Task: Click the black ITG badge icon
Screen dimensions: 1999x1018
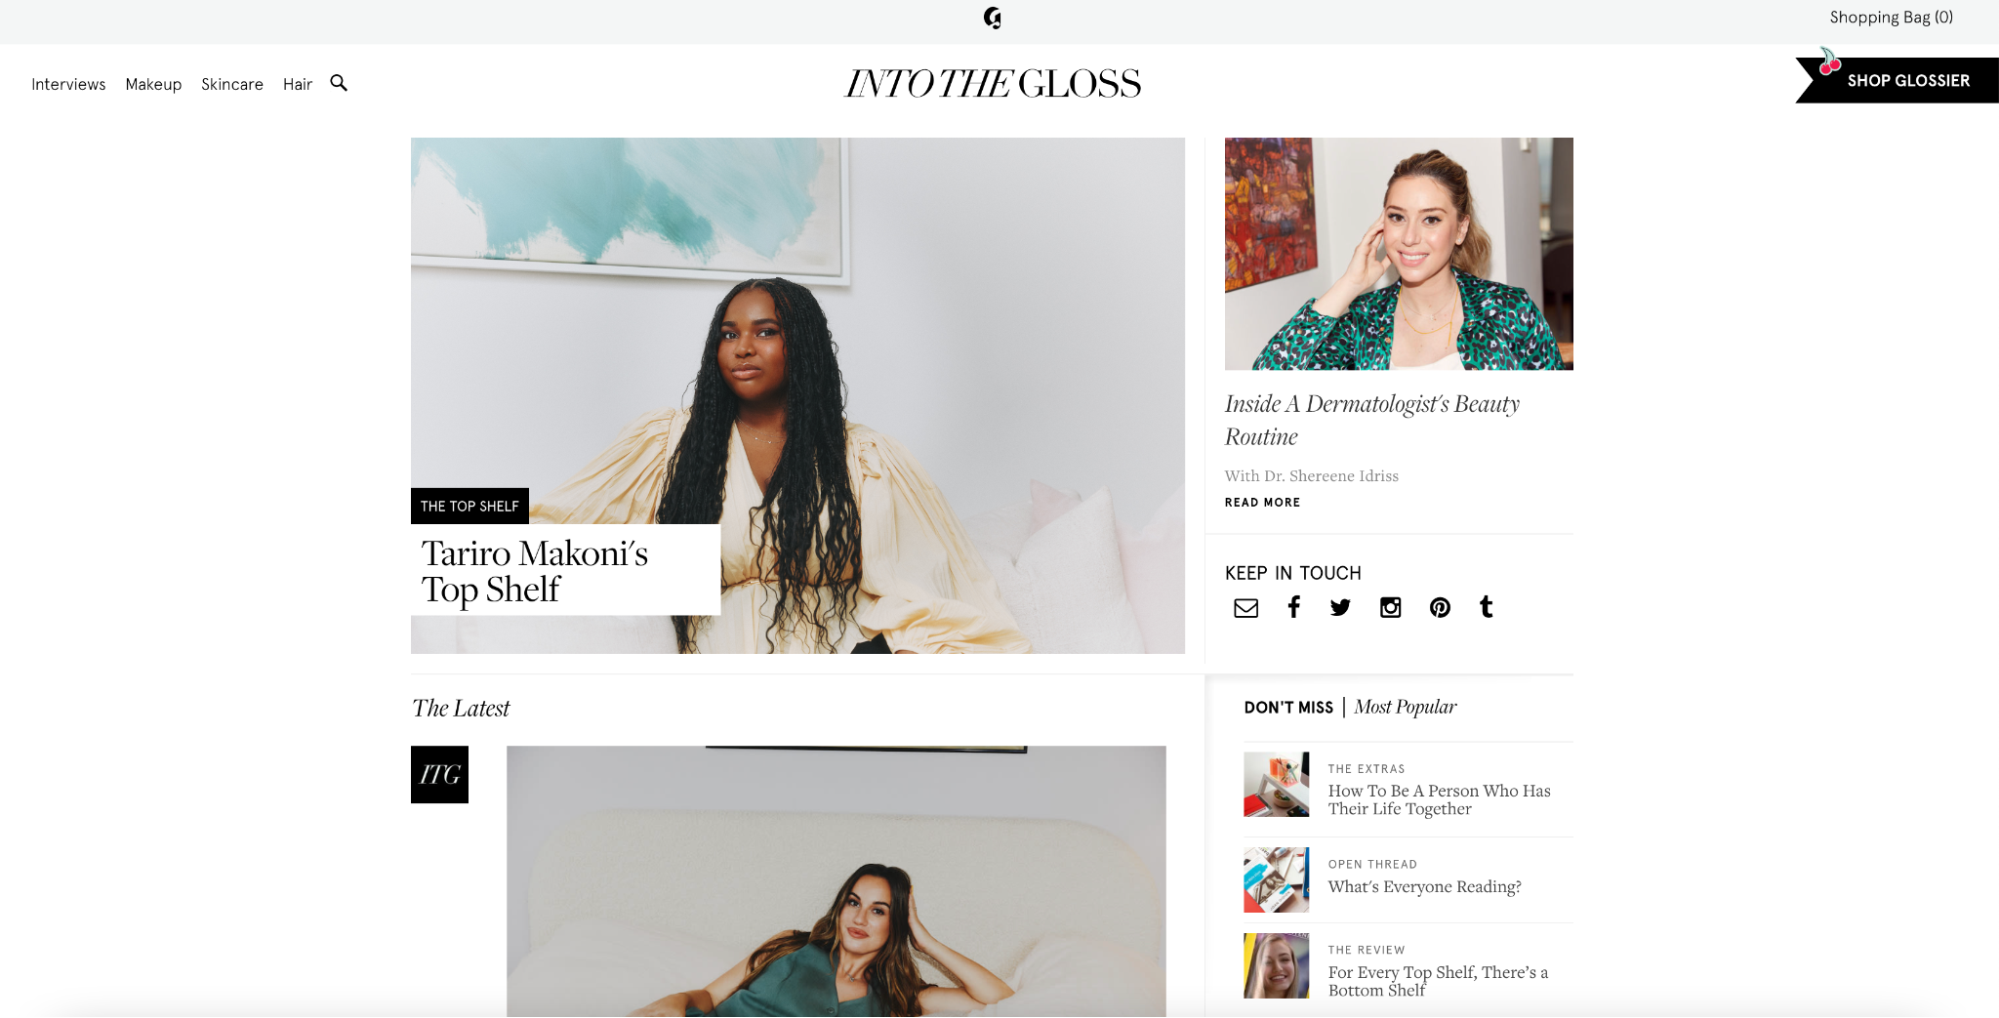Action: 439,774
